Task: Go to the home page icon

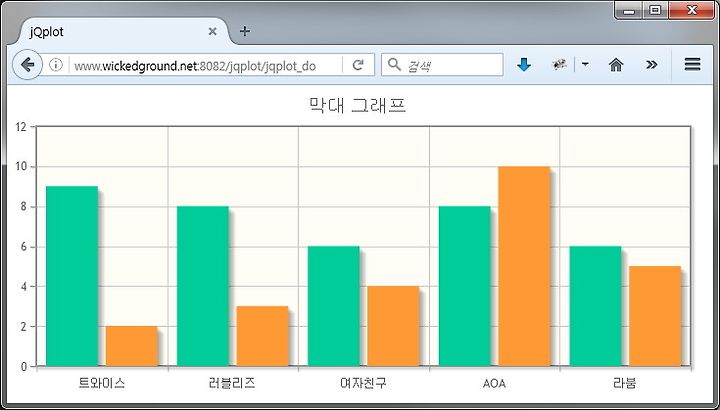Action: 616,65
